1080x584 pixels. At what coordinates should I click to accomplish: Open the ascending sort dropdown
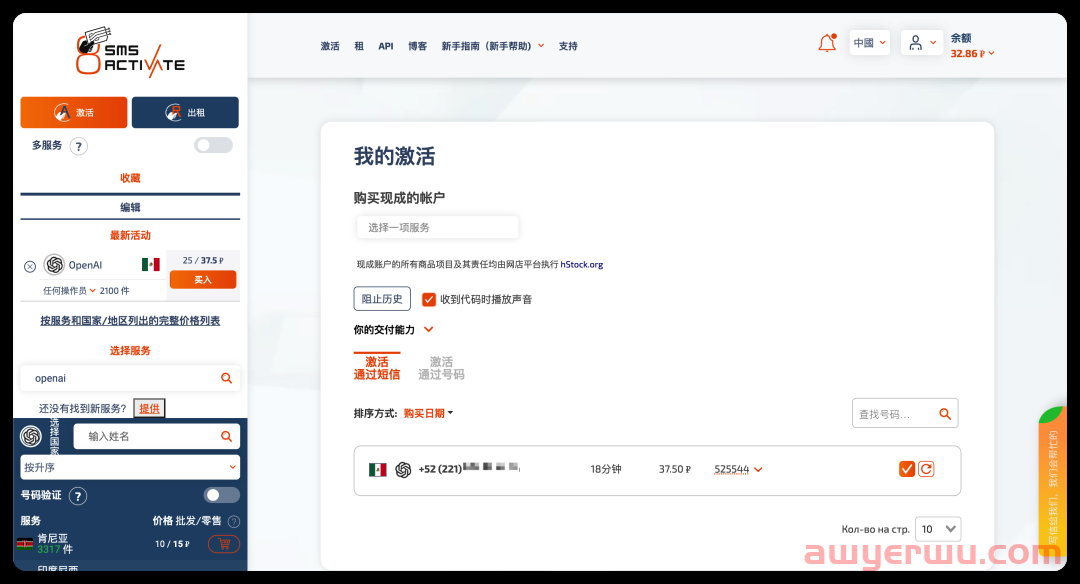[x=130, y=468]
